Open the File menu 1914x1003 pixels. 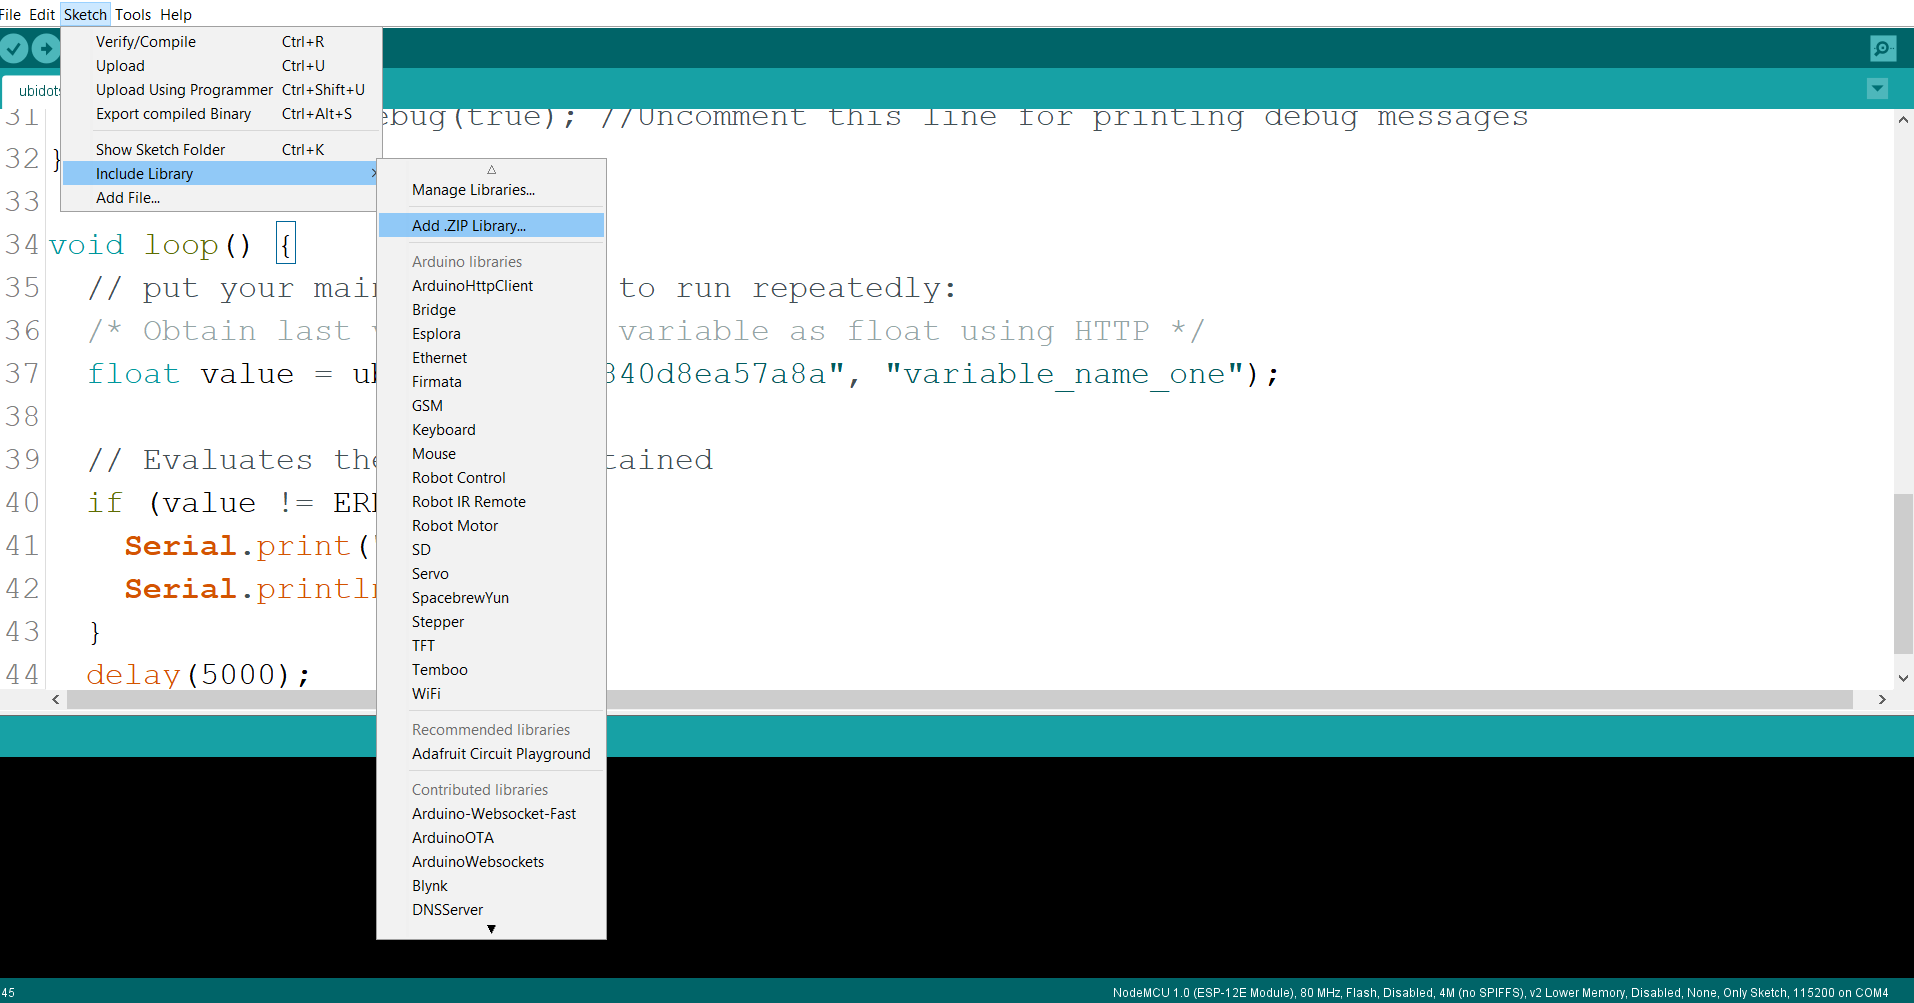coord(10,14)
